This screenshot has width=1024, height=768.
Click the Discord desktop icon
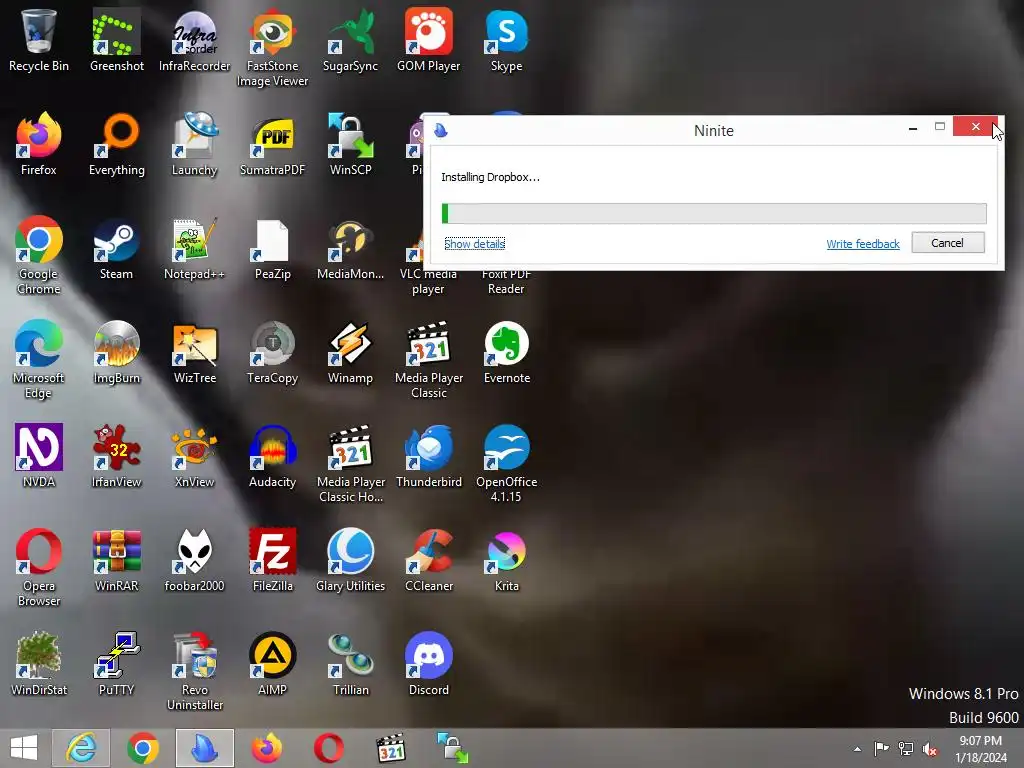[428, 664]
